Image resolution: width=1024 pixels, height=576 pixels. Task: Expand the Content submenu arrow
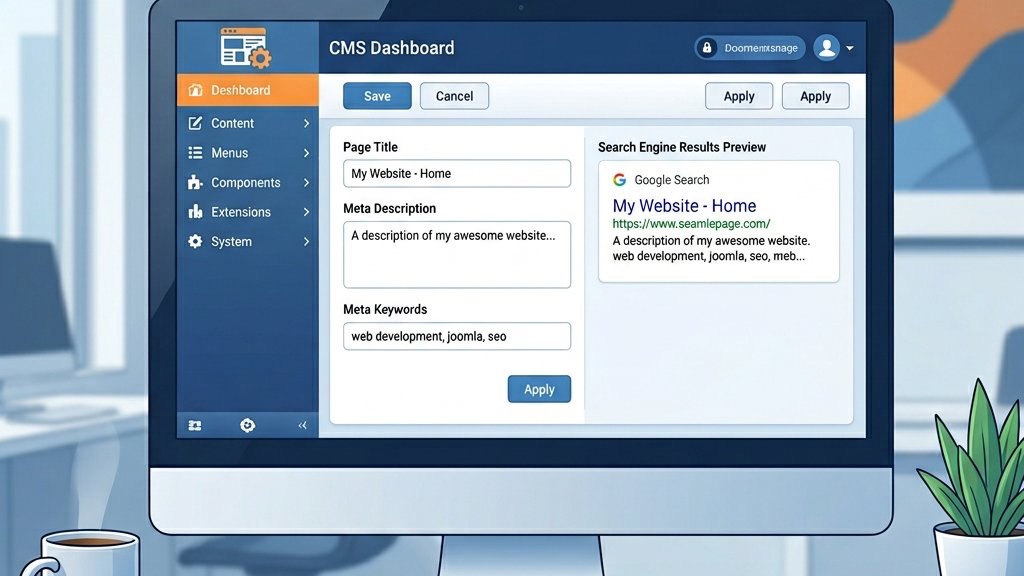click(306, 123)
